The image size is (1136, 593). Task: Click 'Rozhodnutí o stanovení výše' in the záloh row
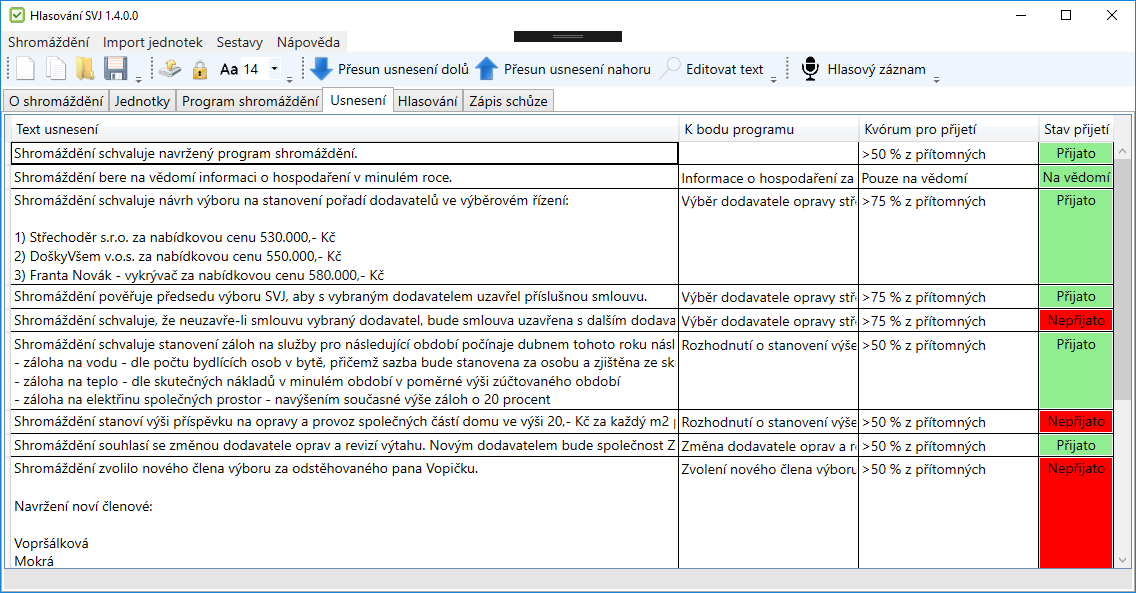768,371
